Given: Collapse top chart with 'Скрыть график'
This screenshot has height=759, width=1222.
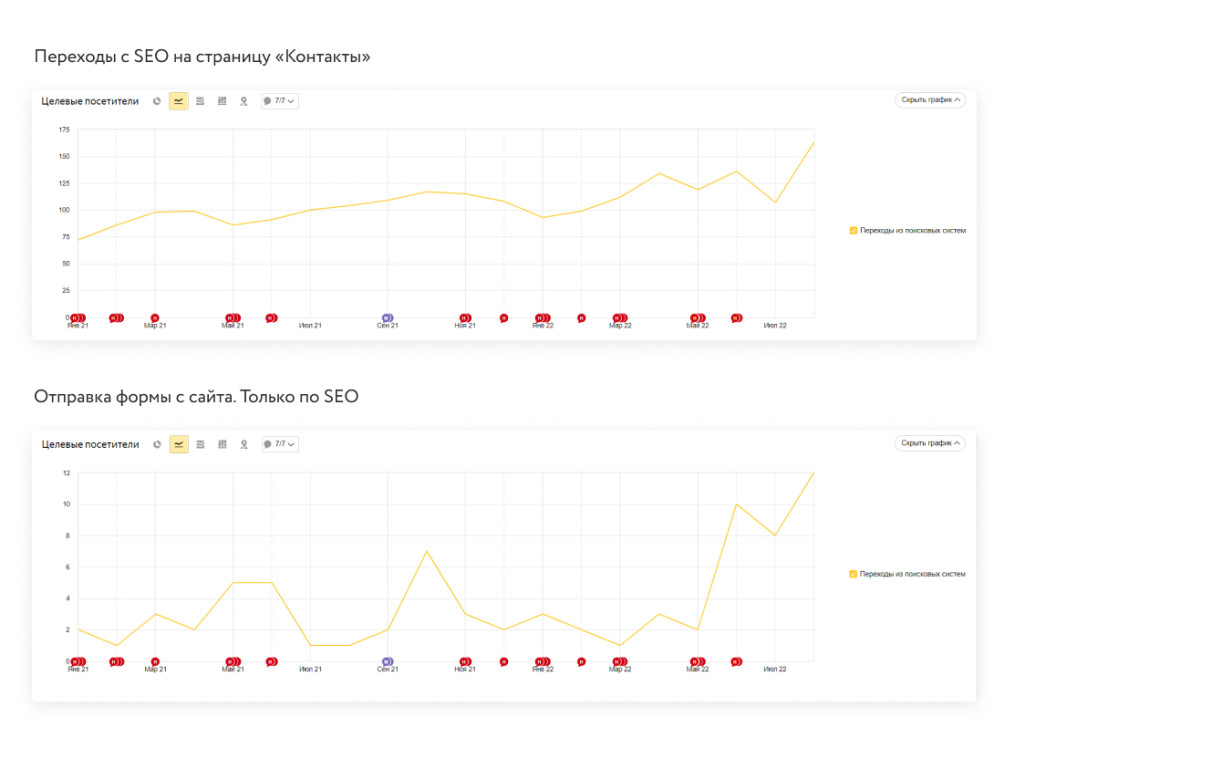Looking at the screenshot, I should (x=930, y=100).
